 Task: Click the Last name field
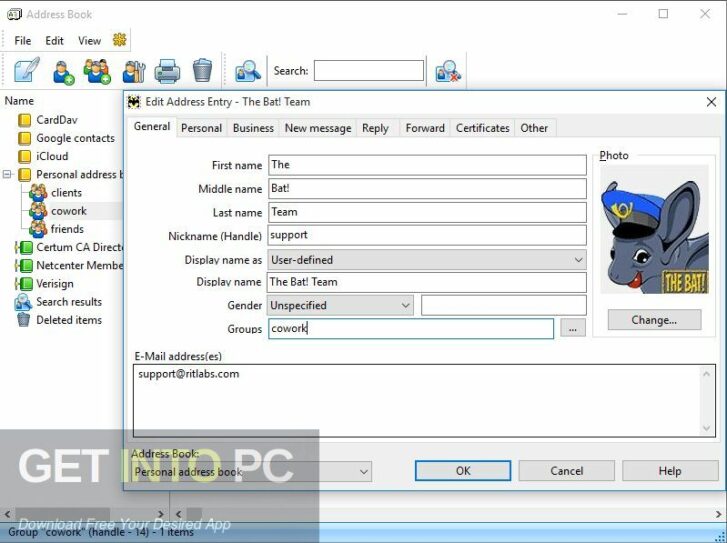(427, 212)
